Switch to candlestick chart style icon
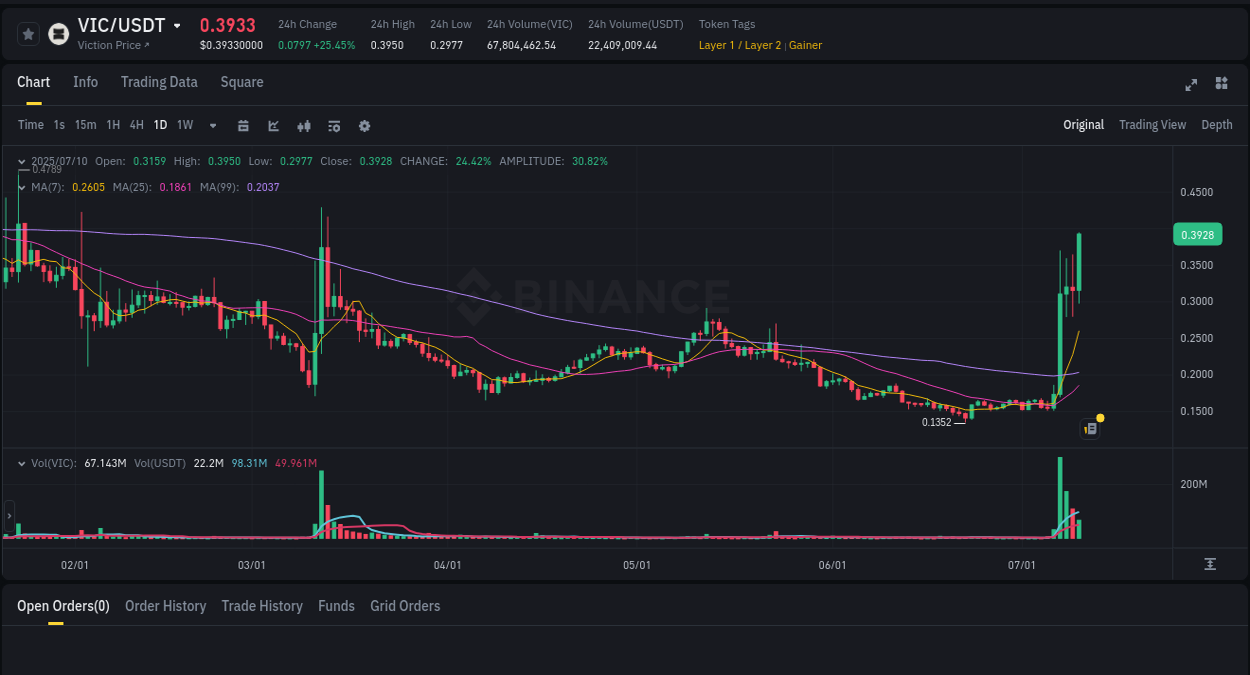Viewport: 1250px width, 675px height. coord(303,125)
